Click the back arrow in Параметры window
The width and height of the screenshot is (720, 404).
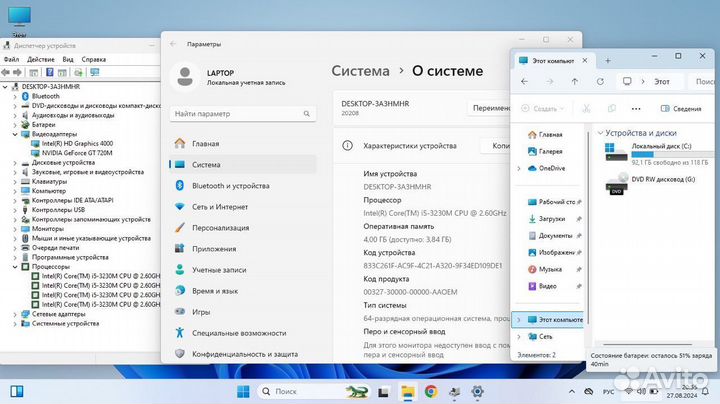[173, 44]
